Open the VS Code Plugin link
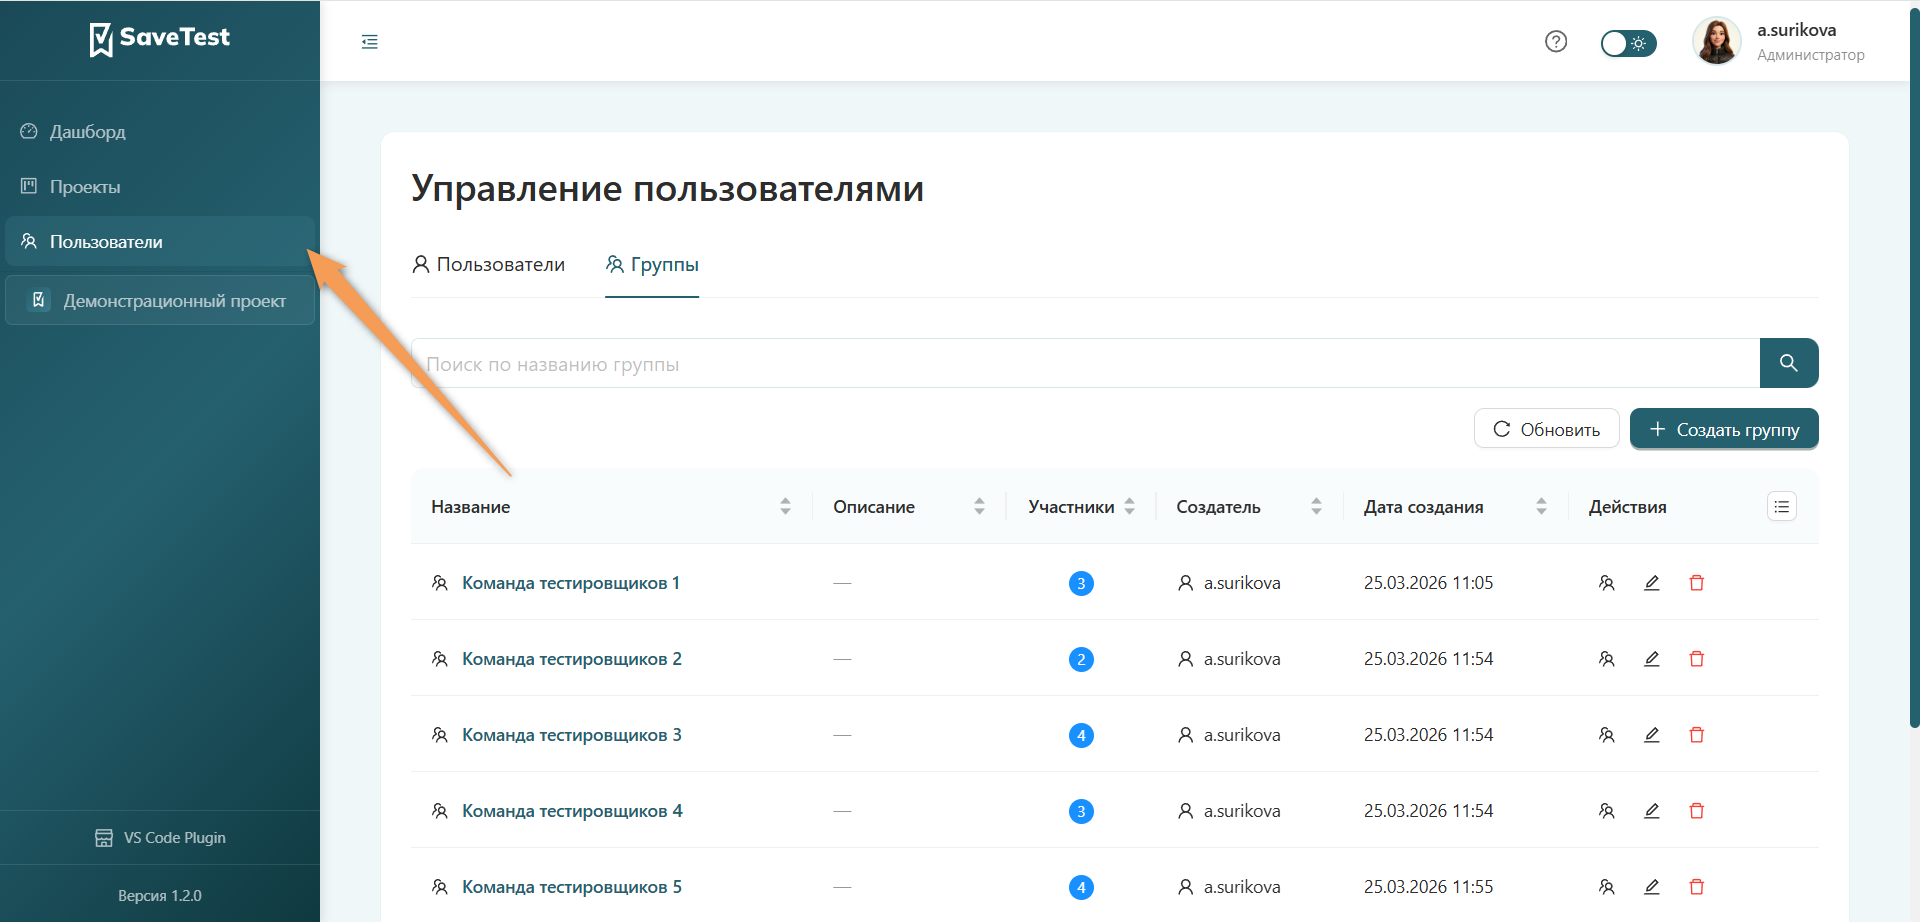 point(160,837)
